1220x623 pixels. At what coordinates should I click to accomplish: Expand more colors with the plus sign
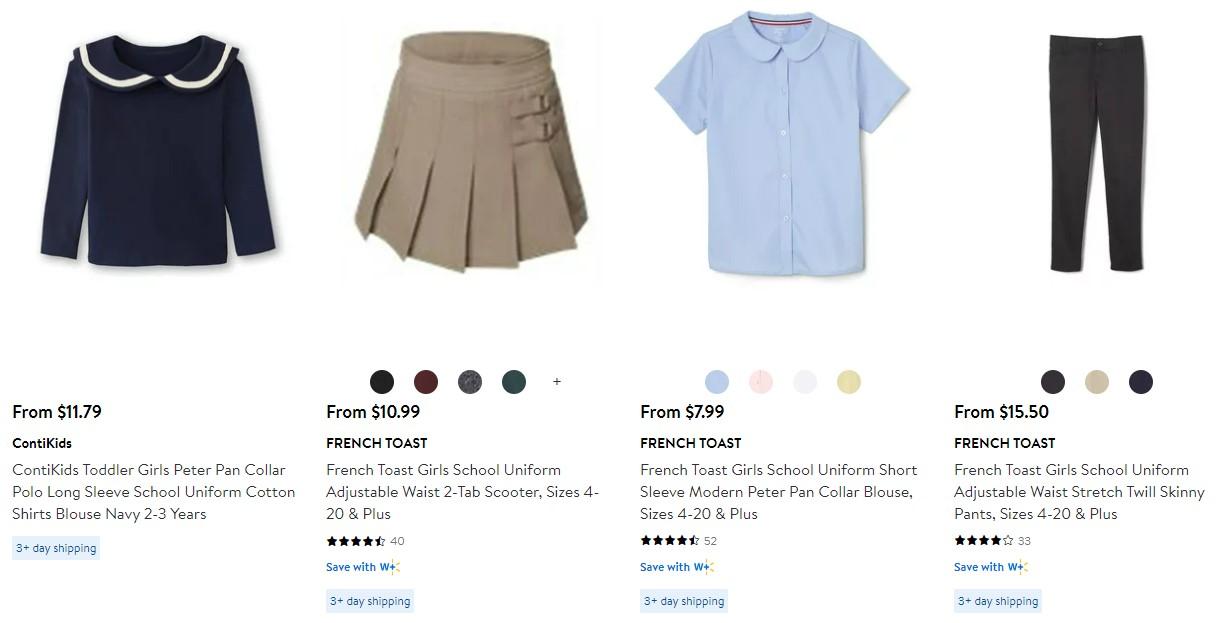[x=557, y=382]
